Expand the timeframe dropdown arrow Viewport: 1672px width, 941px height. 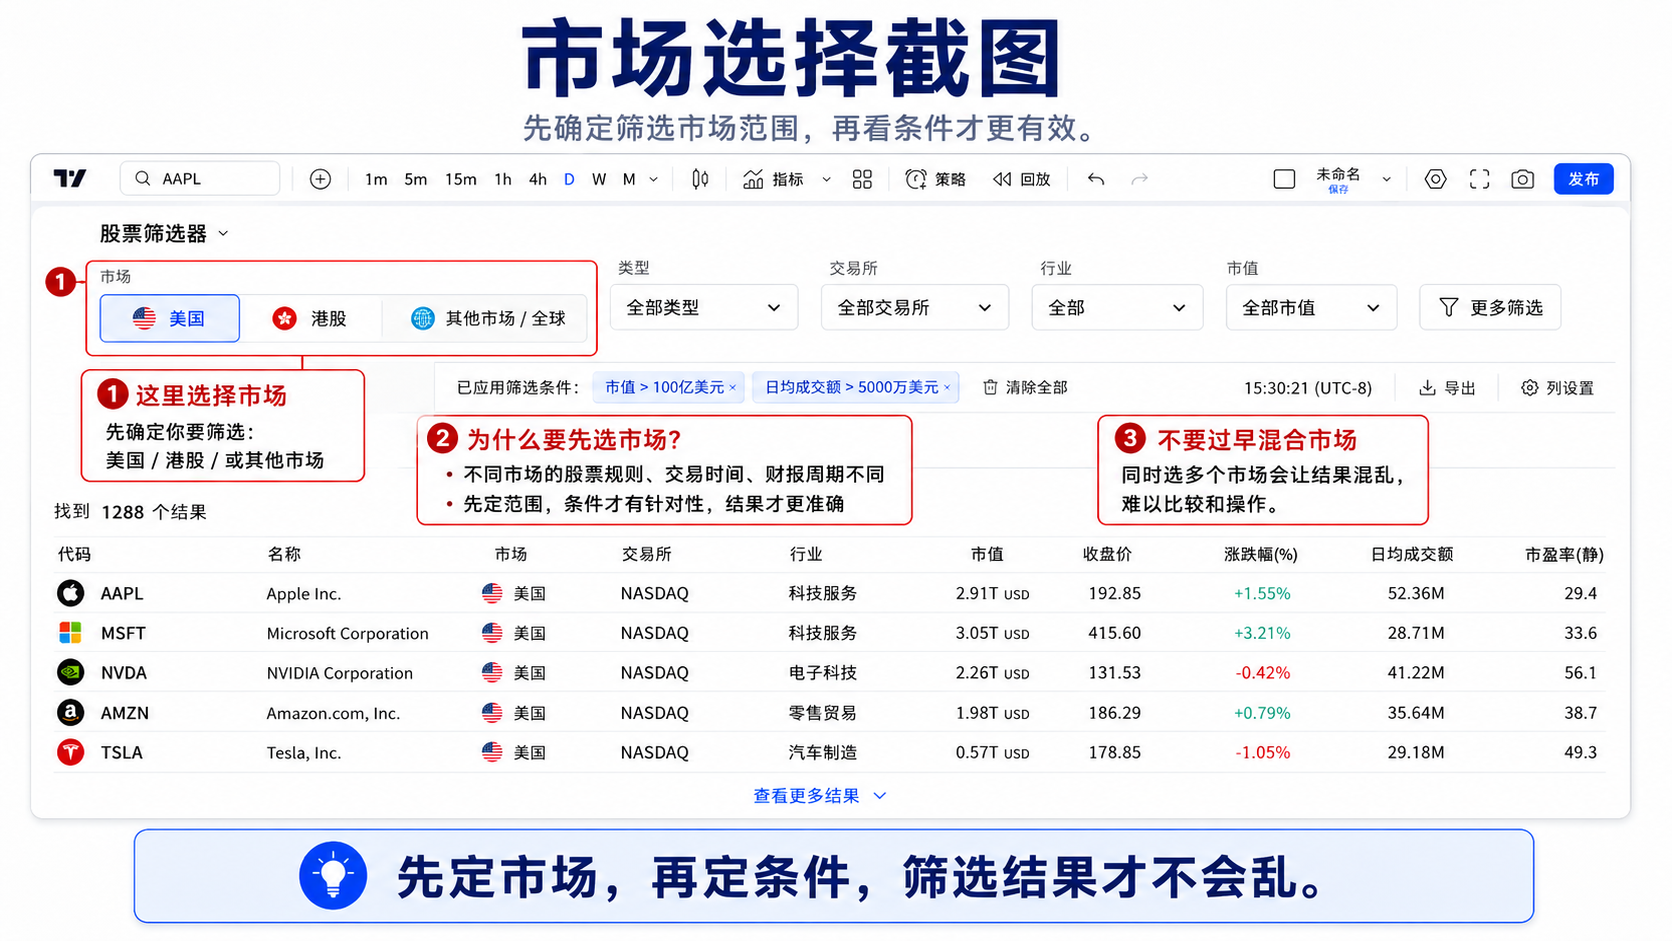654,180
